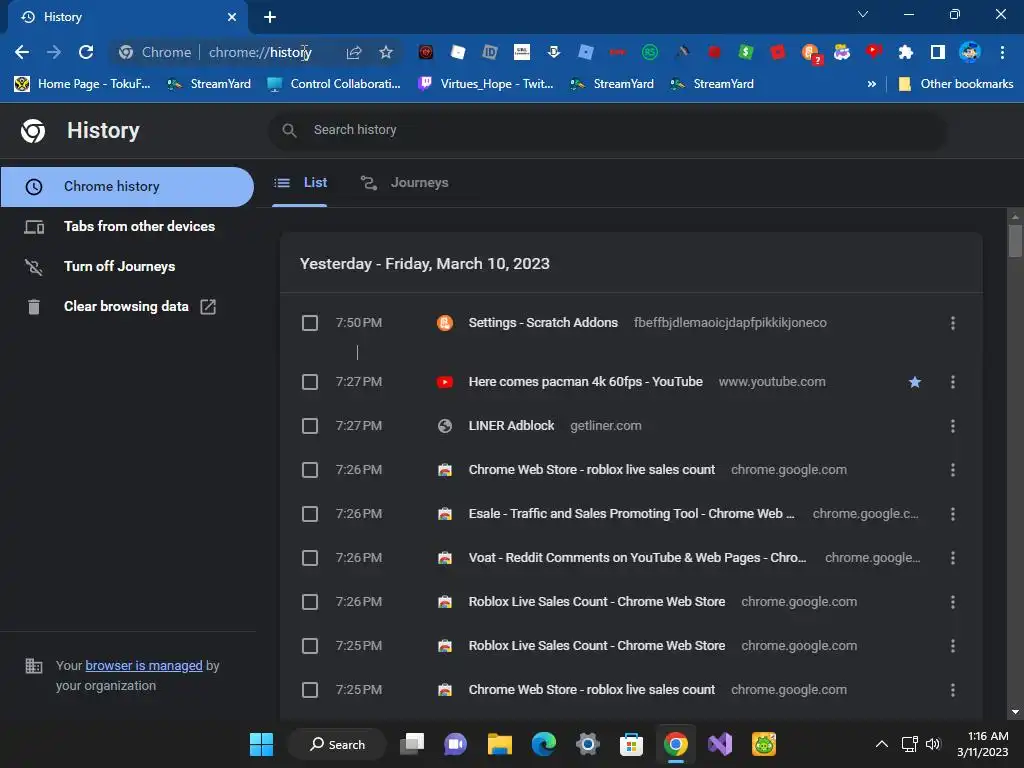Check the Here comes pacman YouTube entry
1024x768 pixels.
pyautogui.click(x=310, y=381)
